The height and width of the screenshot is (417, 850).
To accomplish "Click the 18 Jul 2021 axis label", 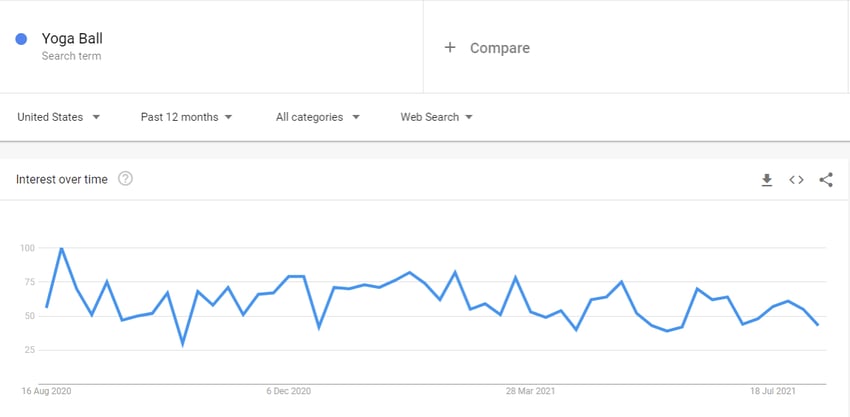I will [773, 391].
